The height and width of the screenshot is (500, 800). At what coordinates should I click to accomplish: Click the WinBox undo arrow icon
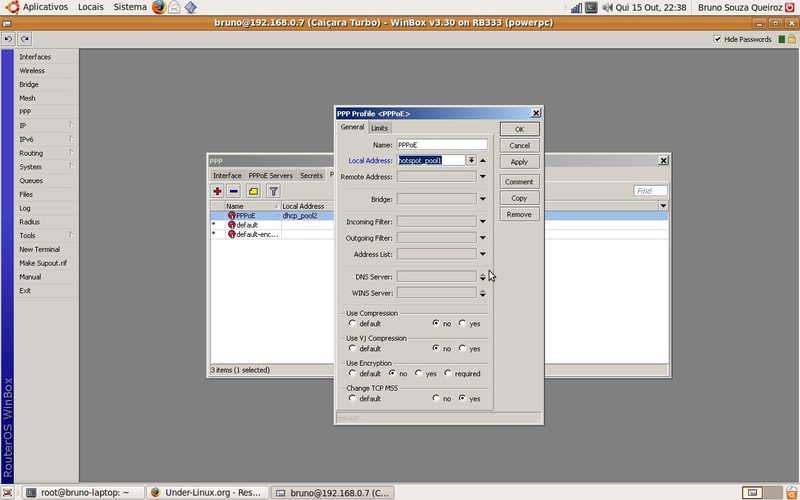(8, 39)
